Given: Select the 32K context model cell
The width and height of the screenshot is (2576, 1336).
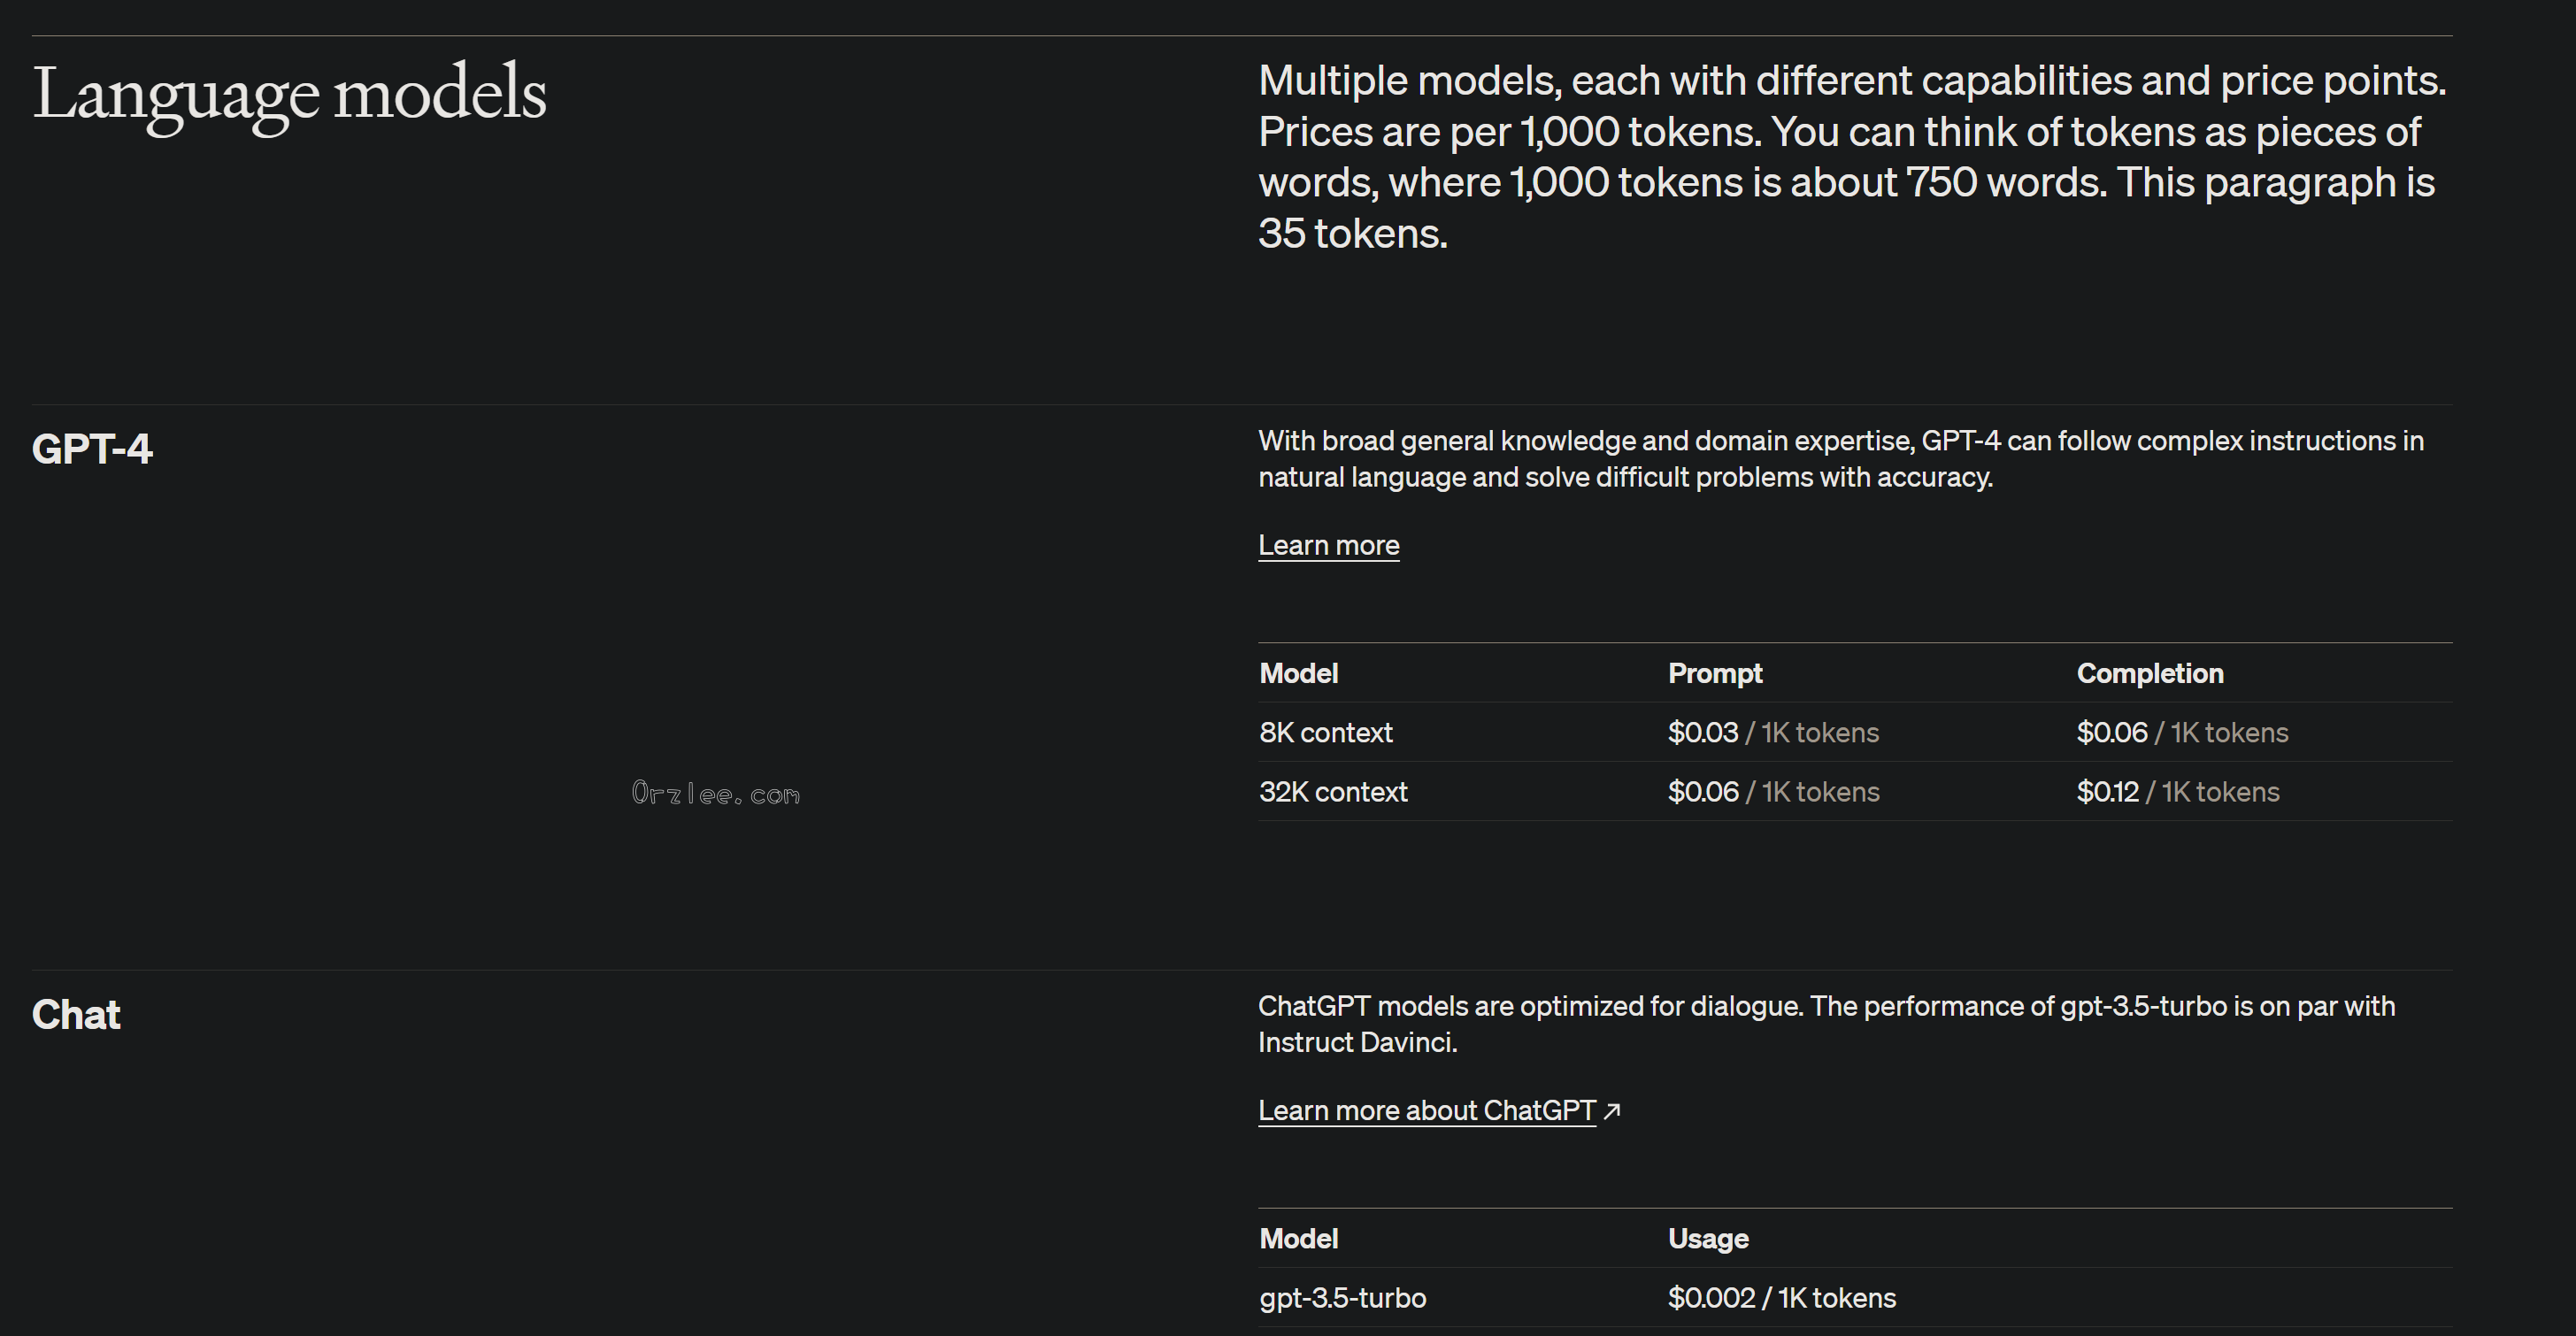Looking at the screenshot, I should point(1333,791).
